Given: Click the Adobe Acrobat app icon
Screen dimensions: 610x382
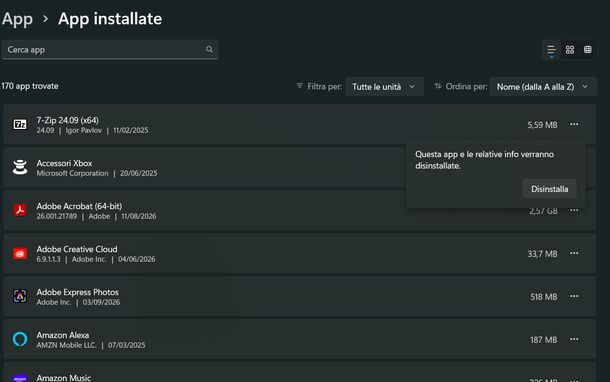Looking at the screenshot, I should 20,210.
